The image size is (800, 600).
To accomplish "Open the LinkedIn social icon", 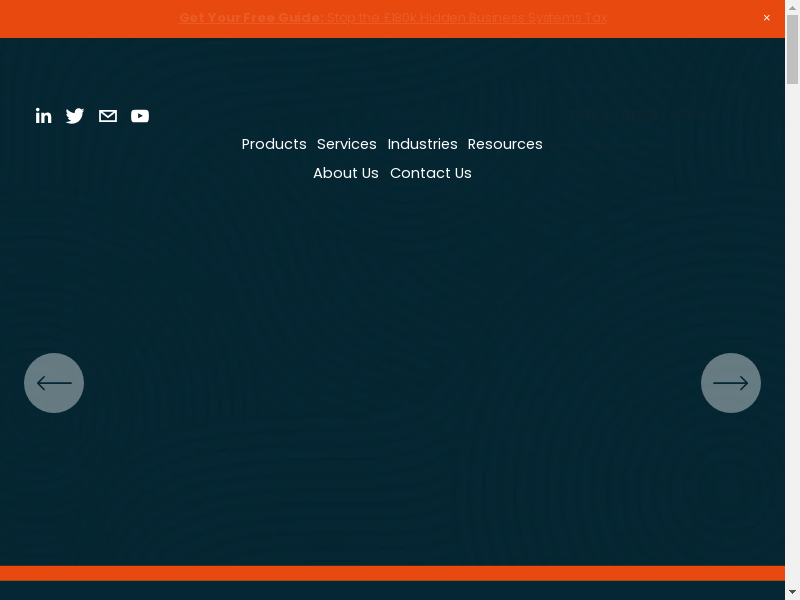I will coord(43,116).
